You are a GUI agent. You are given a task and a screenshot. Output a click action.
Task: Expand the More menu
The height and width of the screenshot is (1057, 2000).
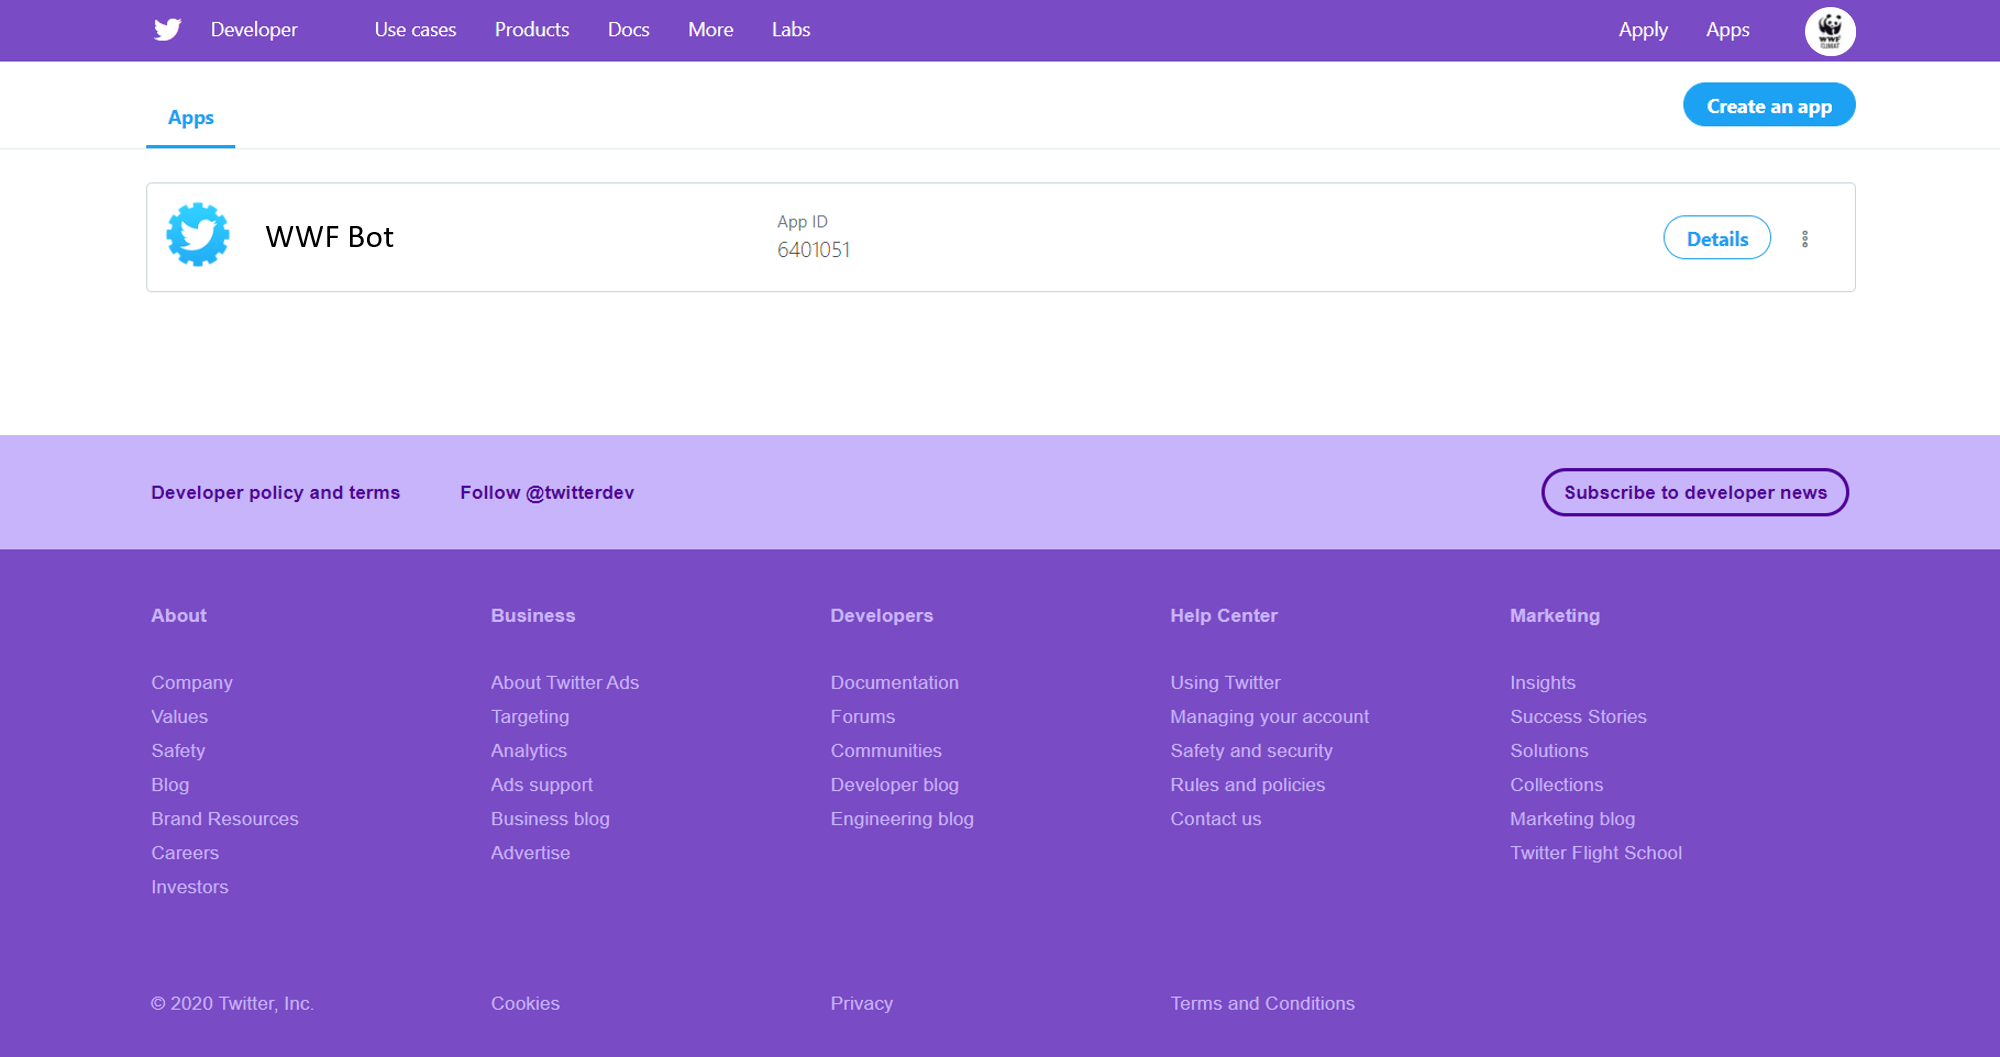coord(711,30)
